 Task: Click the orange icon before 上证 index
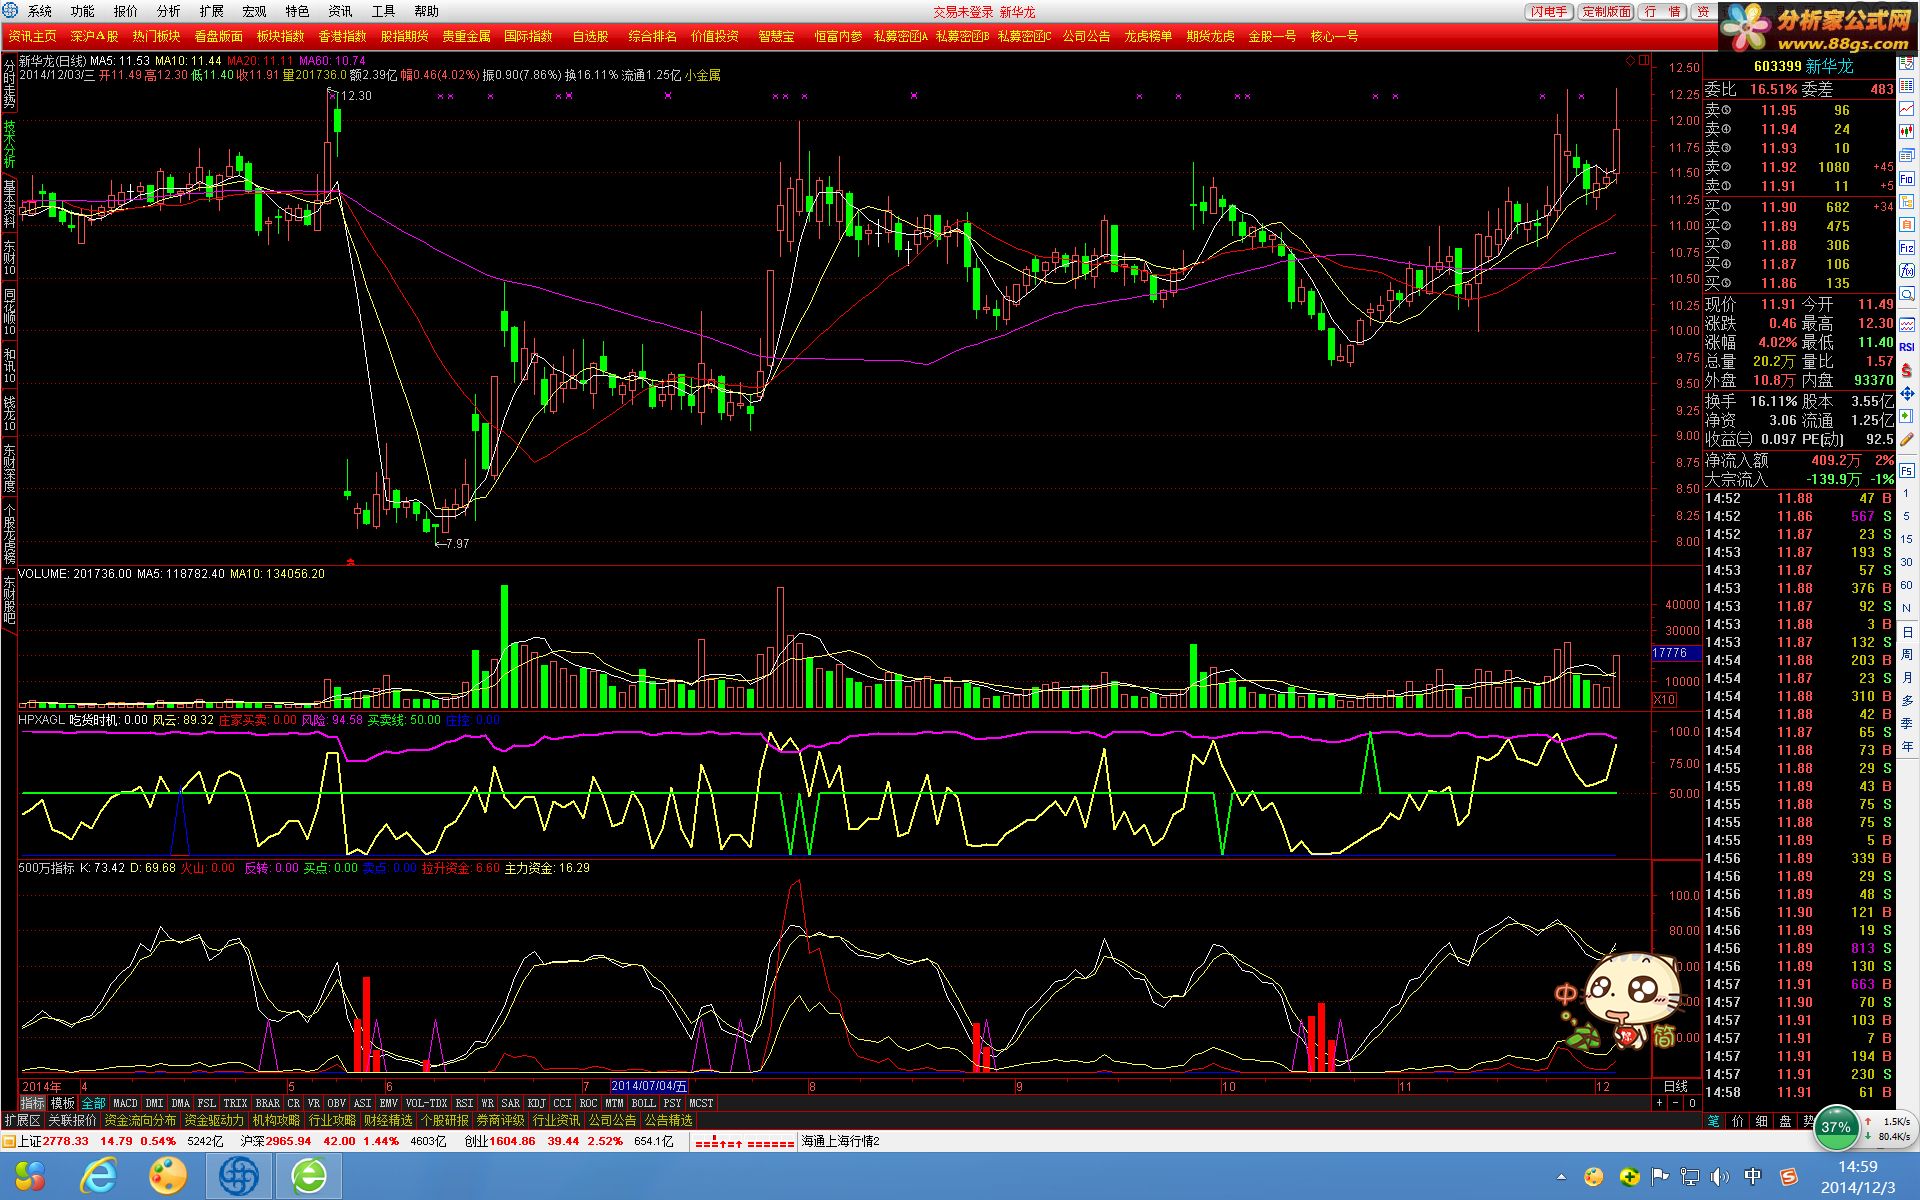click(x=9, y=1141)
